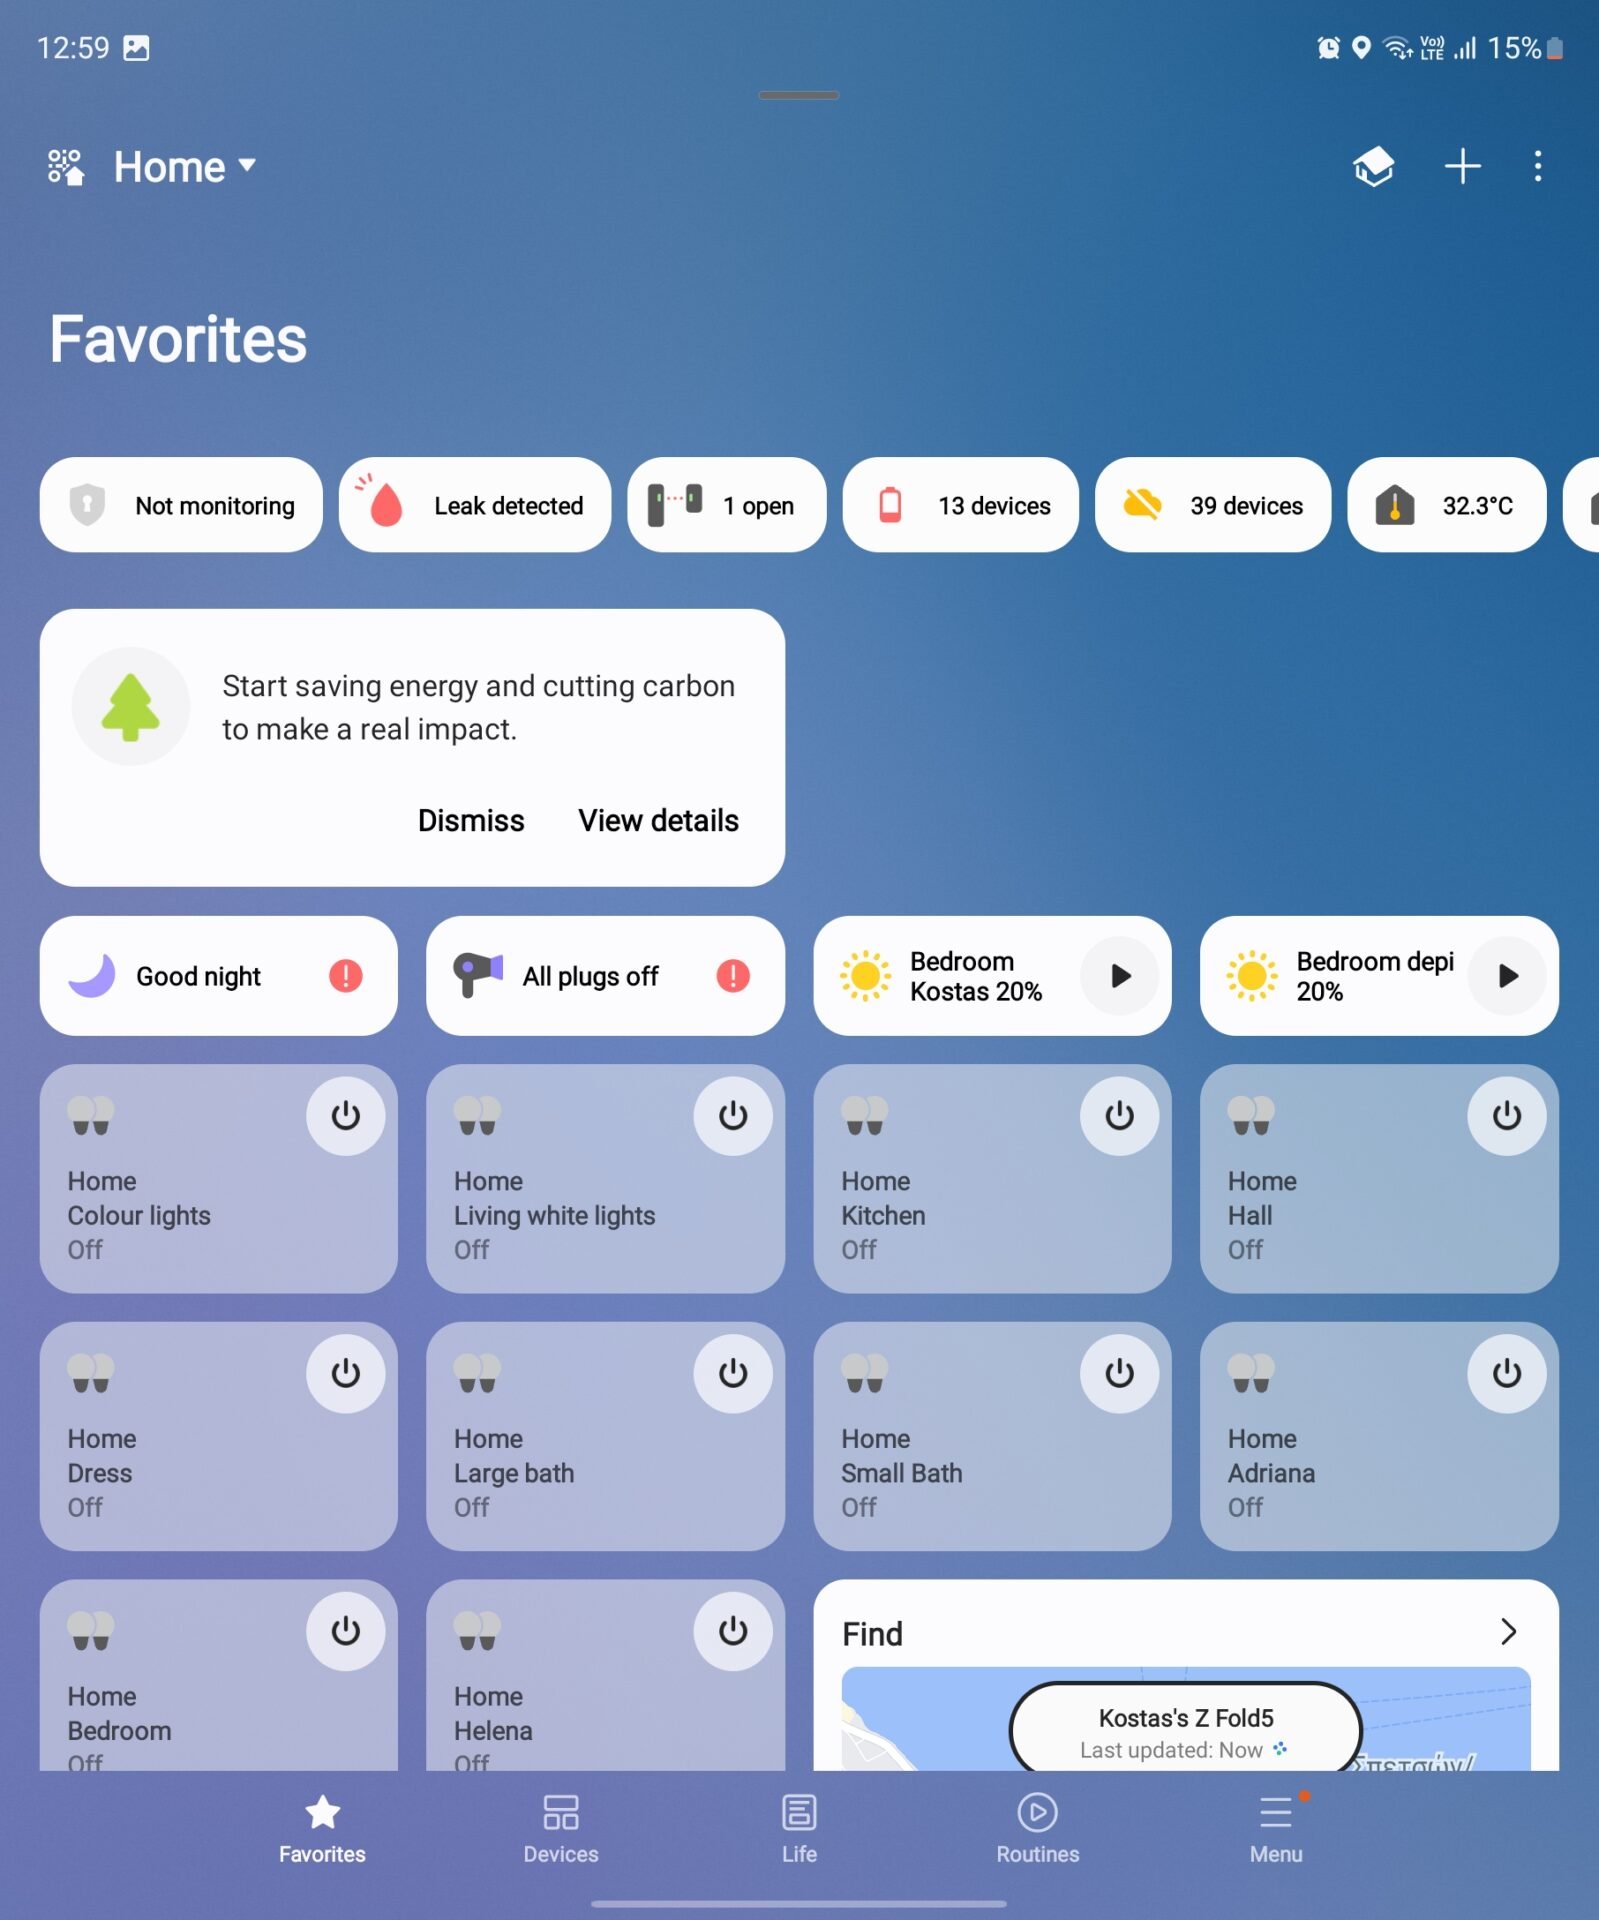Turn on the Kitchen lights power button
Image resolution: width=1599 pixels, height=1920 pixels.
[1120, 1116]
